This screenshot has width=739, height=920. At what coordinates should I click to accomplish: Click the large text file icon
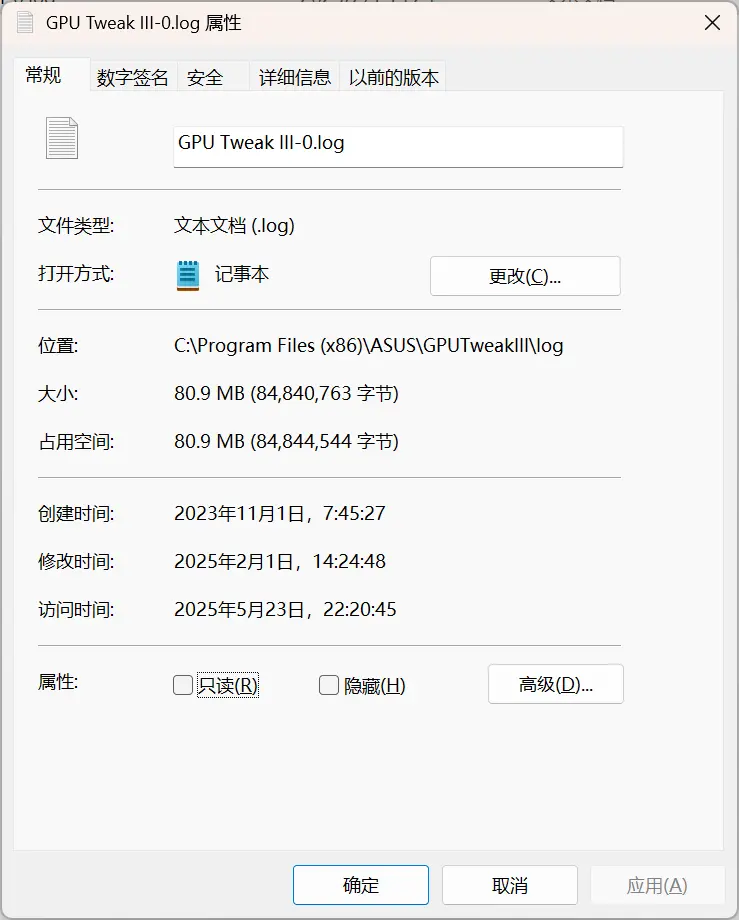62,138
